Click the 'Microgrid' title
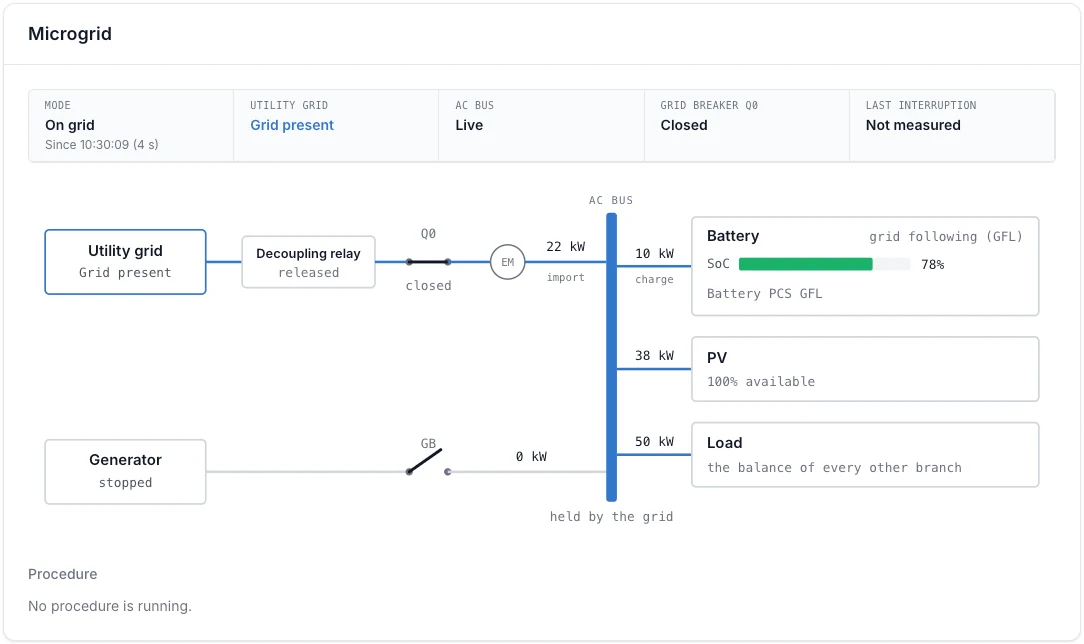 70,33
